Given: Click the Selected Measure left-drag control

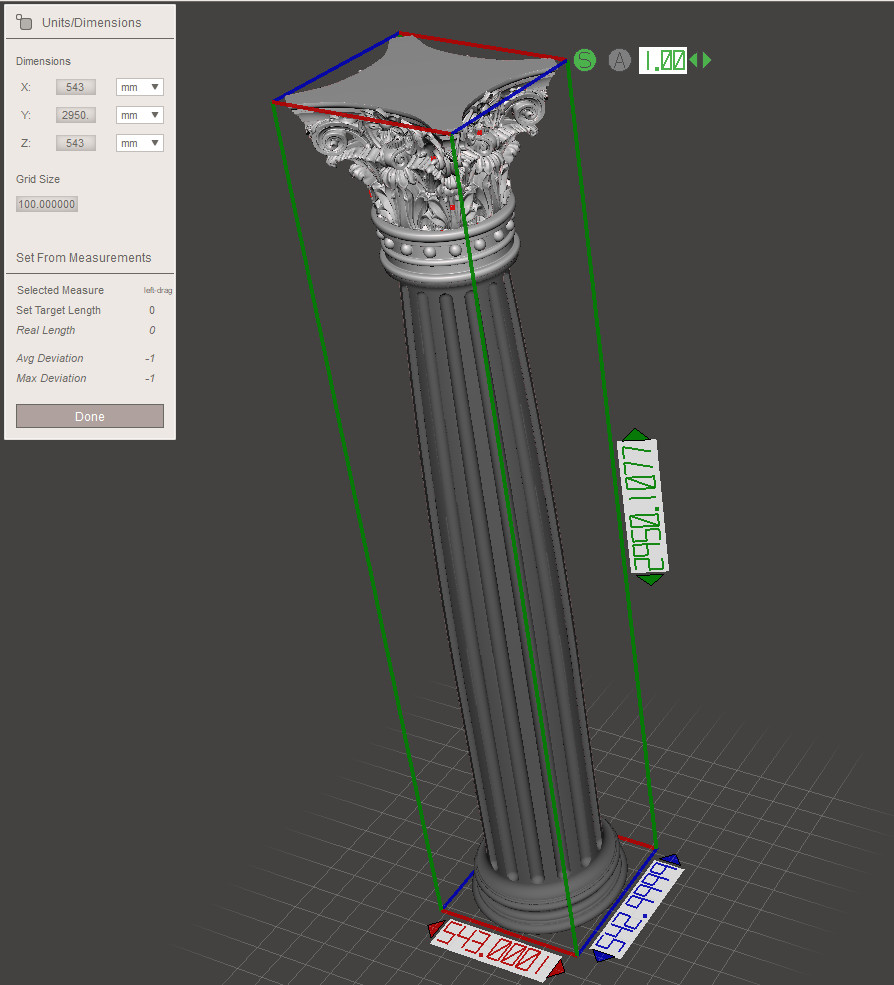Looking at the screenshot, I should click(157, 290).
